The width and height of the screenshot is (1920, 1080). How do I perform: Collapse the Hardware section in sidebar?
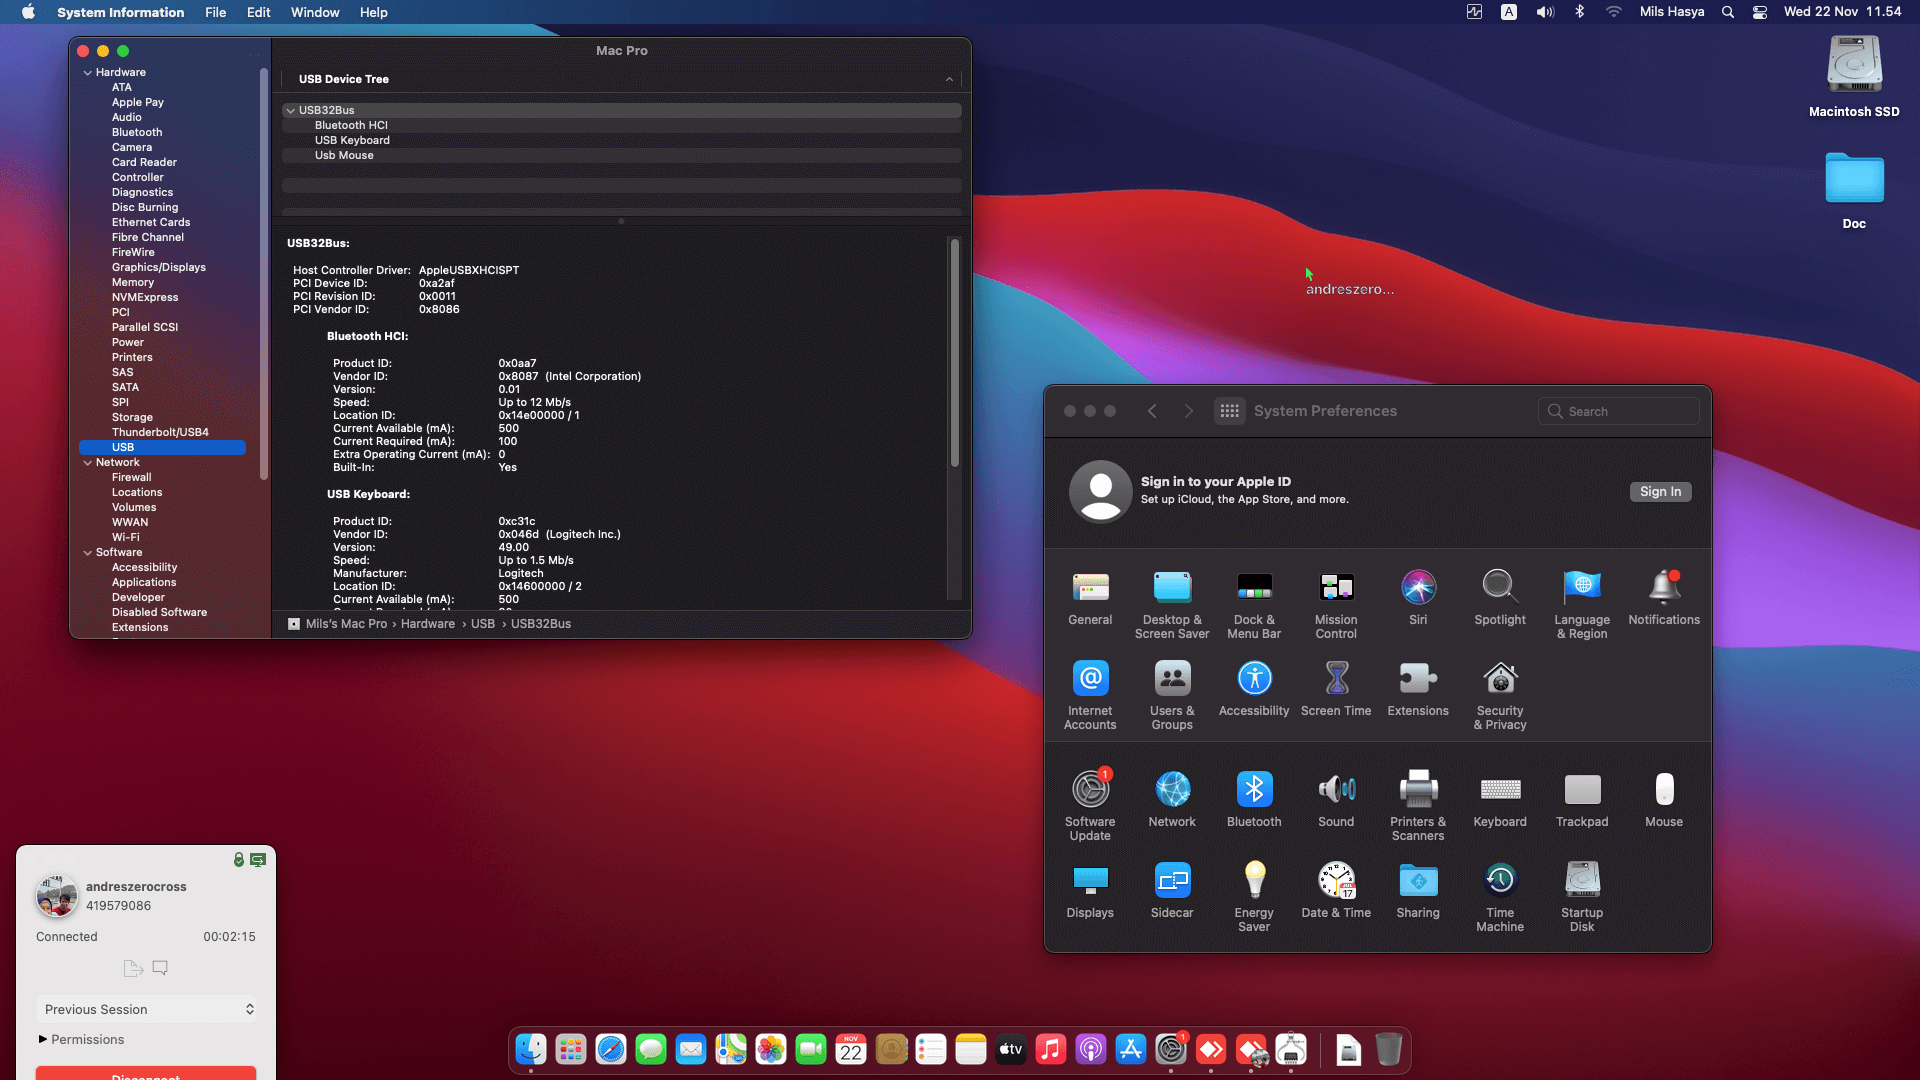88,73
